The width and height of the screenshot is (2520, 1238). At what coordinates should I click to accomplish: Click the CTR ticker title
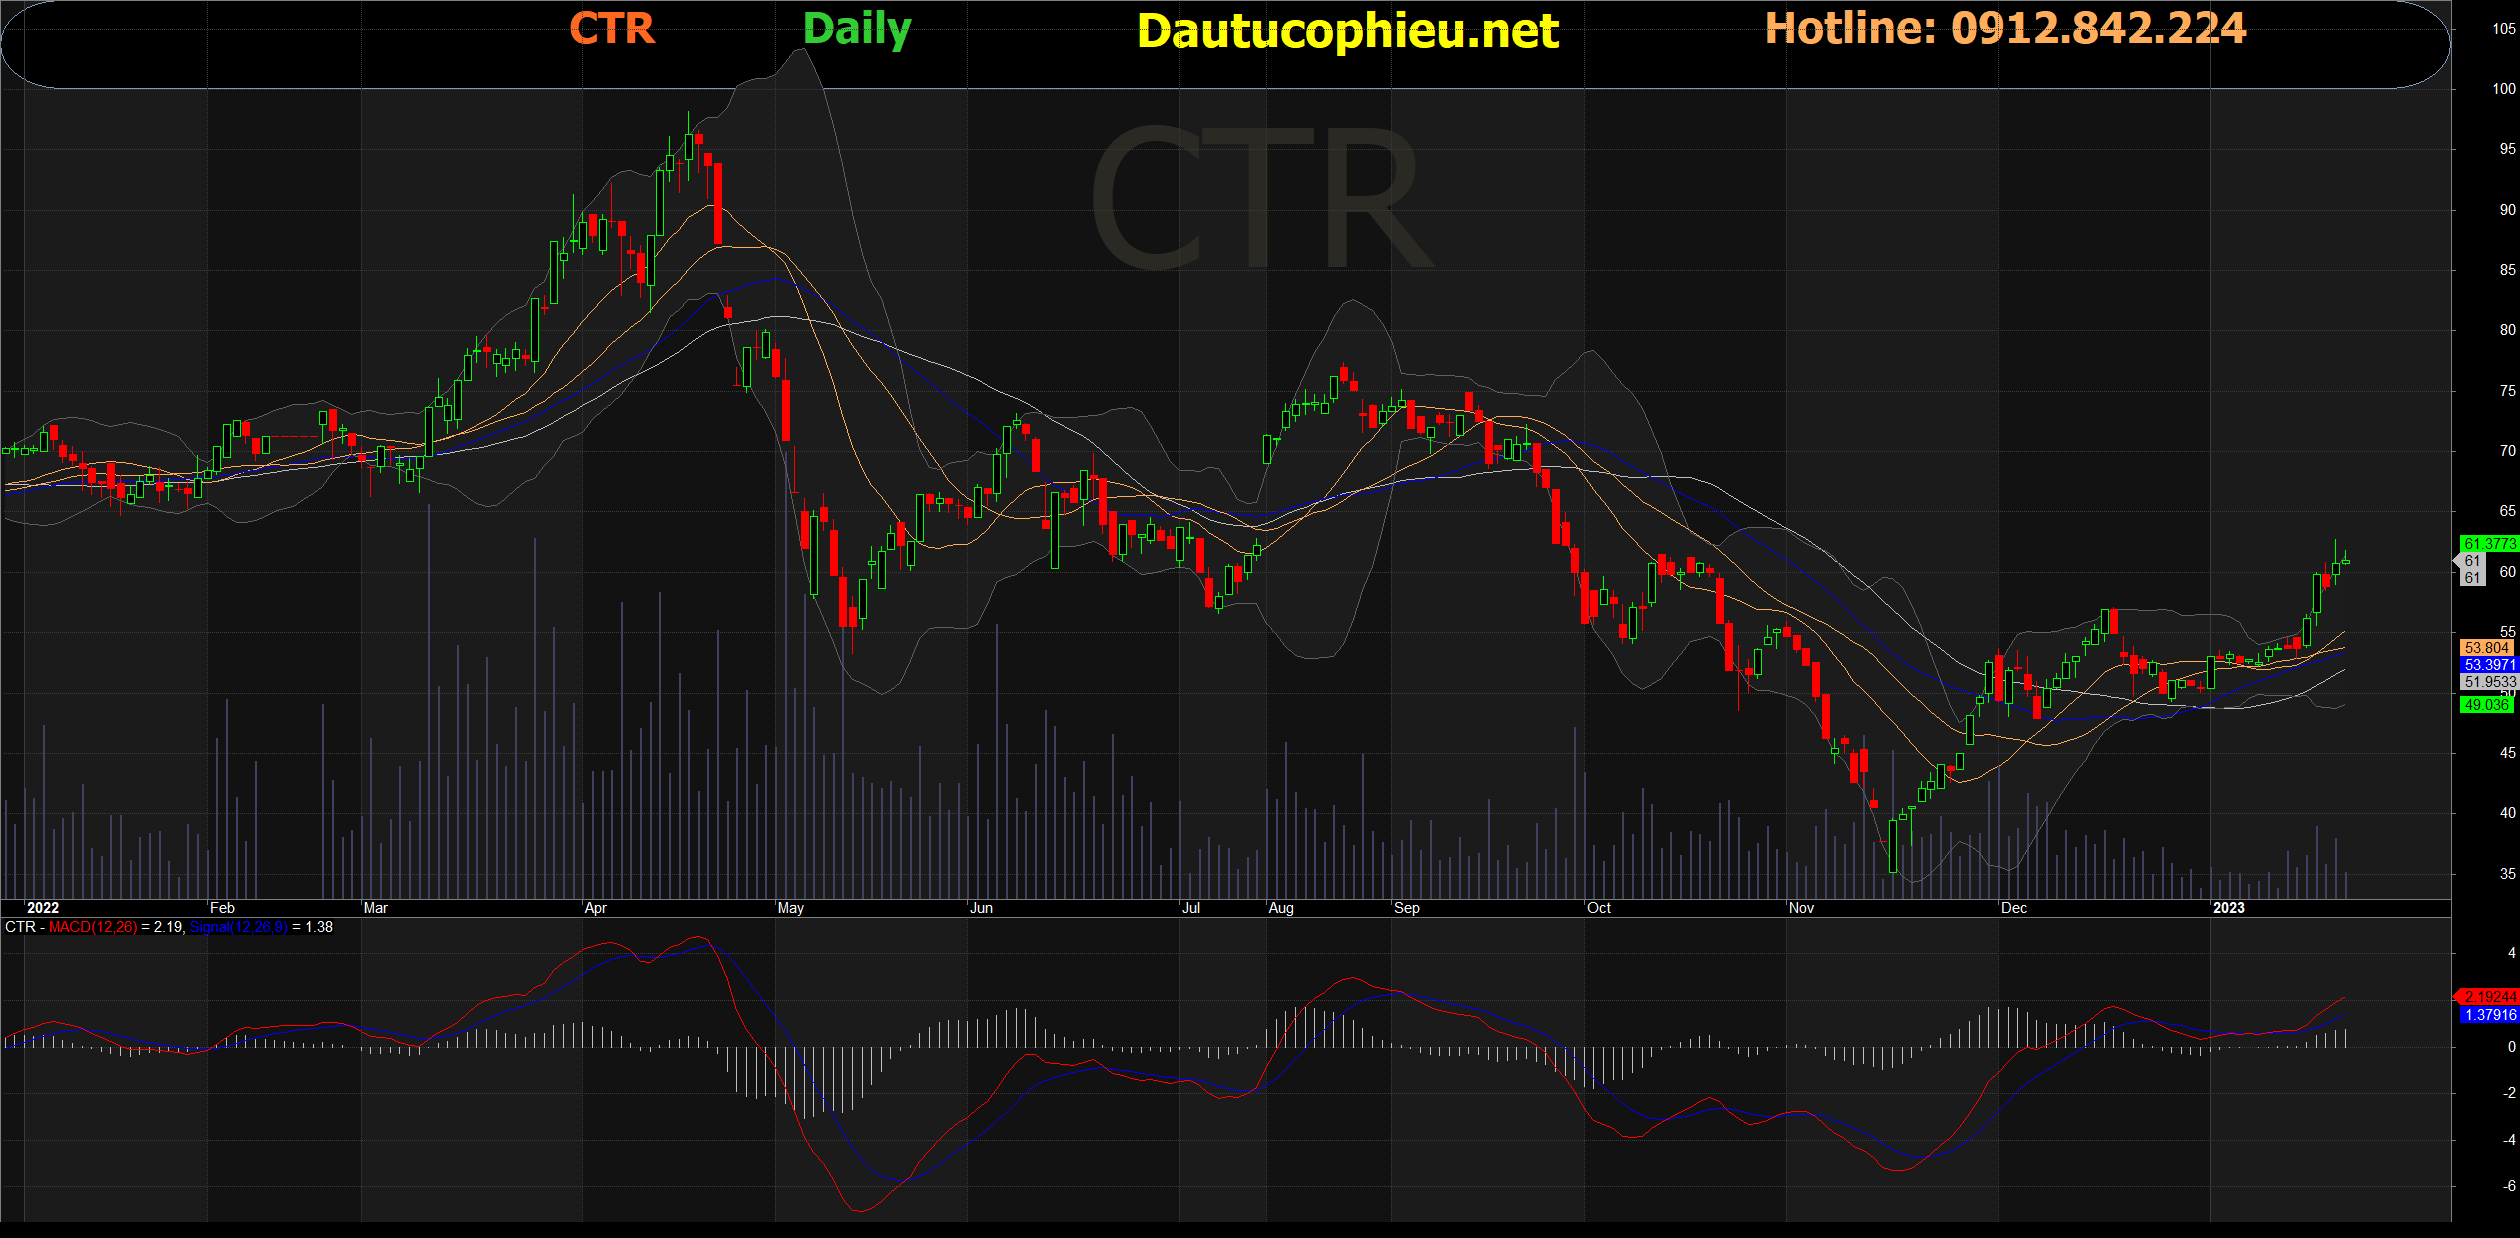pyautogui.click(x=612, y=29)
